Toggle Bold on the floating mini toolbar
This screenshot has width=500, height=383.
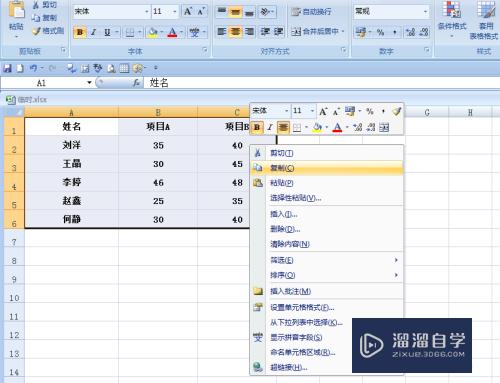pyautogui.click(x=257, y=127)
